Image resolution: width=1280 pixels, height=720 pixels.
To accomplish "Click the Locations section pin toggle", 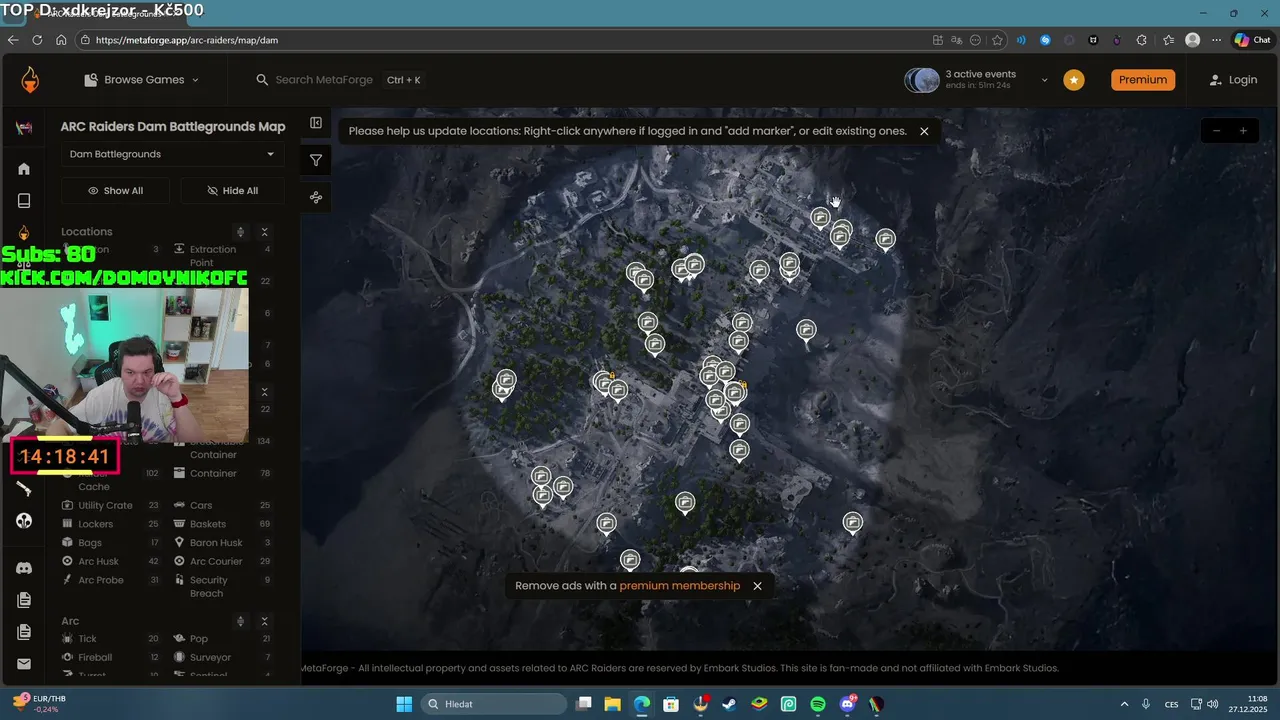I will coord(240,232).
